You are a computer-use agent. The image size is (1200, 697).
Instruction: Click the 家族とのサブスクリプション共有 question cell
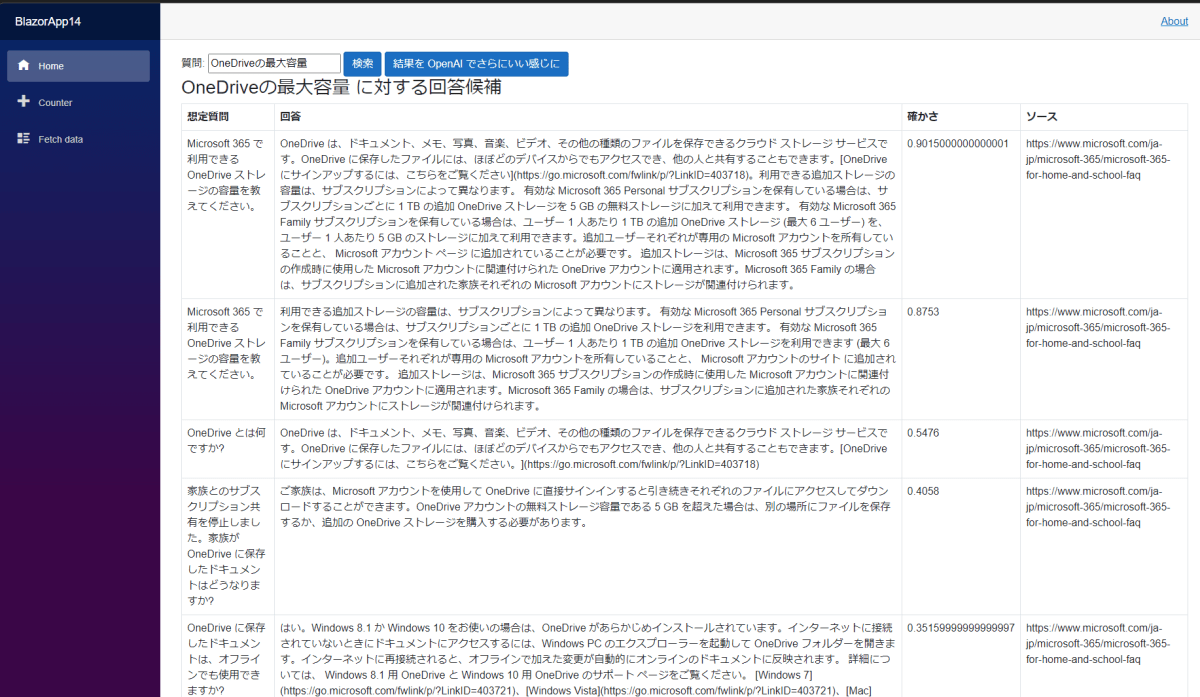click(x=227, y=546)
